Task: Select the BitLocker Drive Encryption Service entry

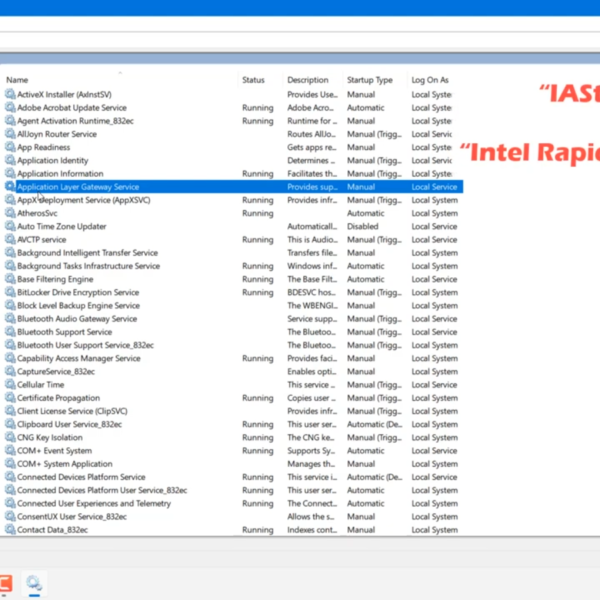Action: 78,292
